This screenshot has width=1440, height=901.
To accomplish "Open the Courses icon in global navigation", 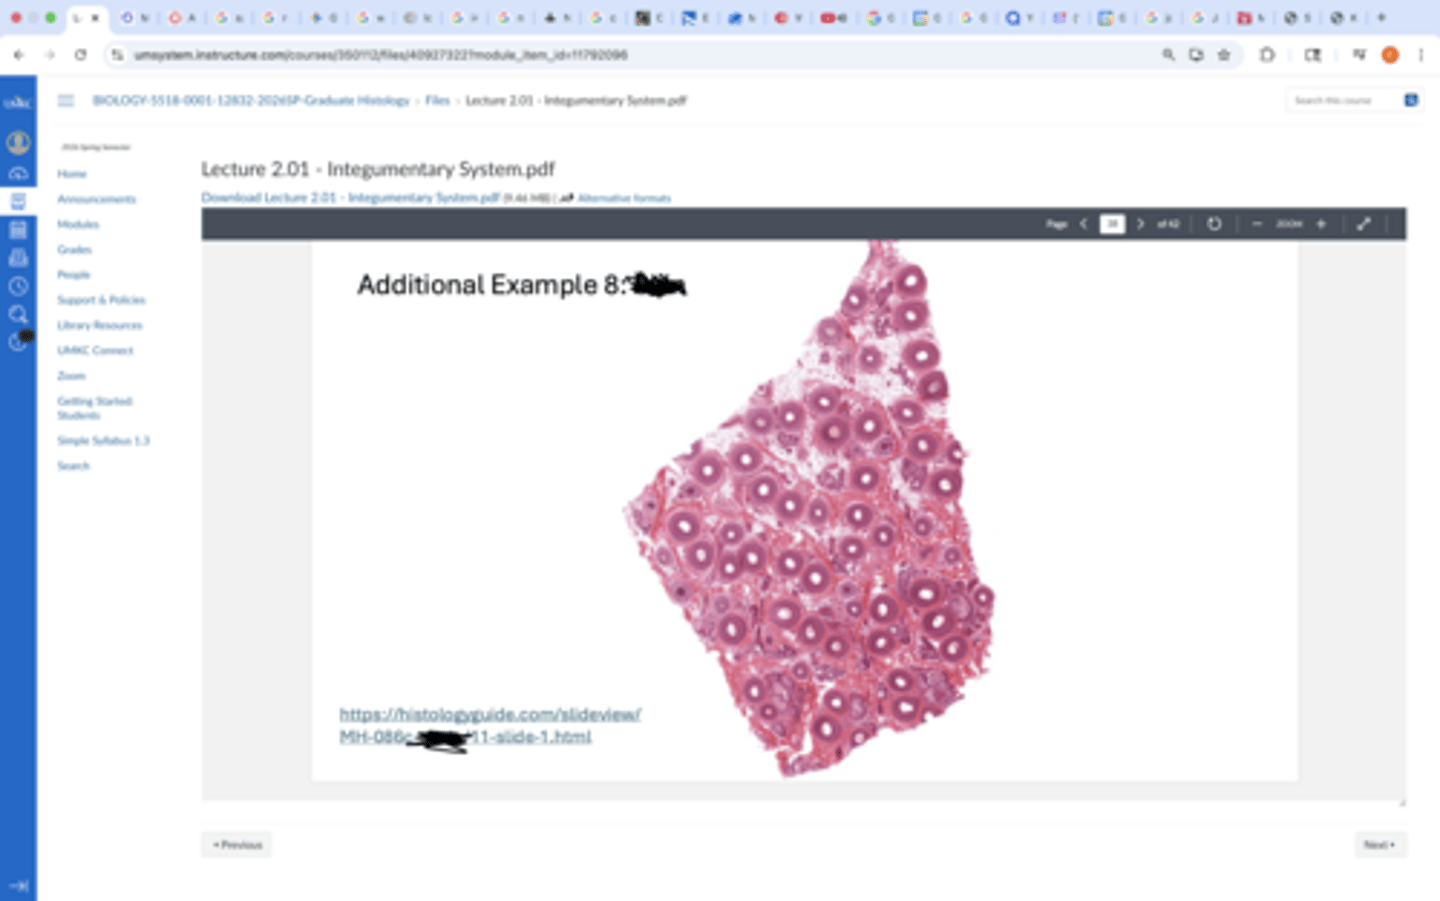I will pos(18,201).
